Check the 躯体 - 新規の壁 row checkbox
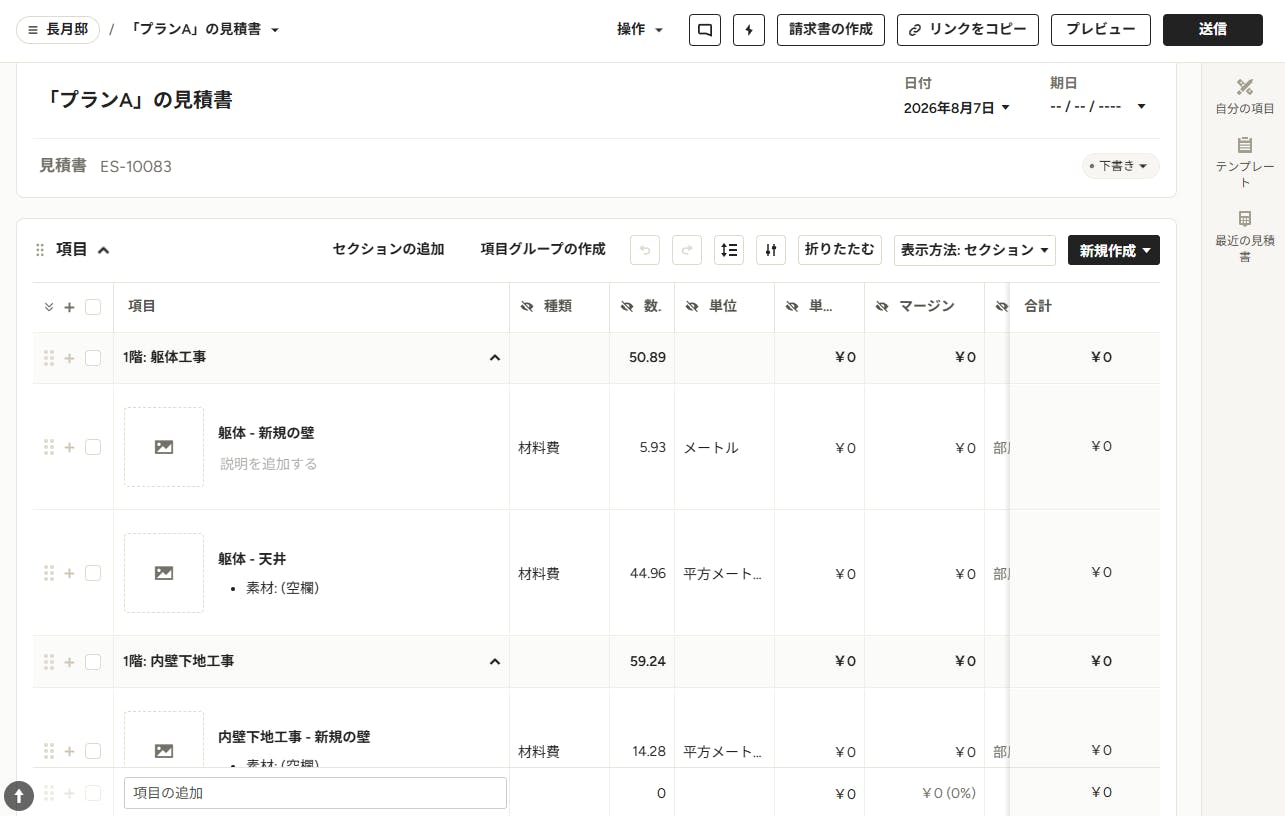The image size is (1285, 816). pyautogui.click(x=93, y=447)
